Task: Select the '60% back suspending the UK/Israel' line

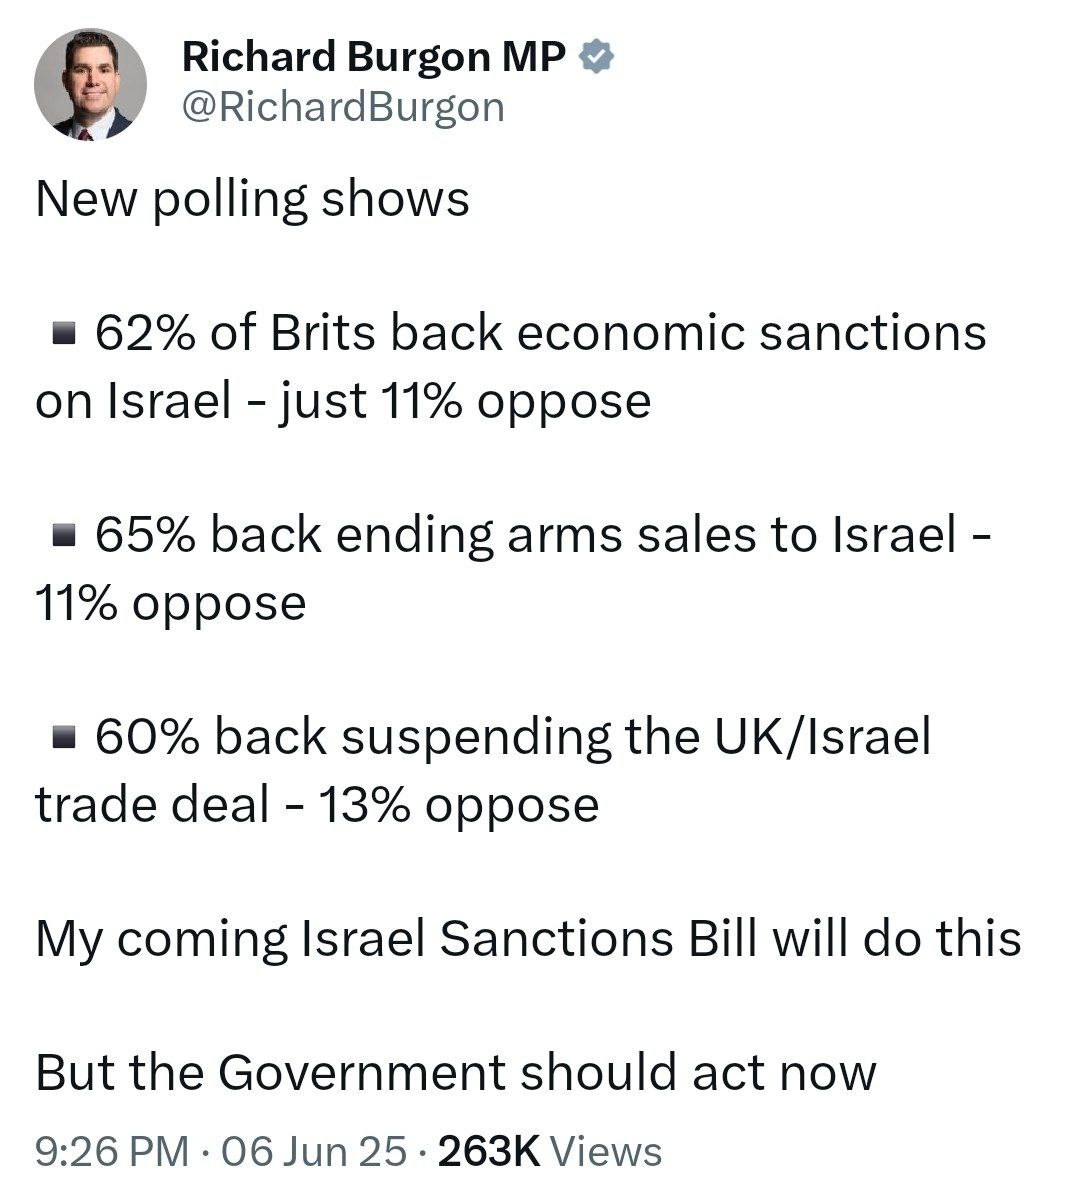Action: click(x=512, y=737)
